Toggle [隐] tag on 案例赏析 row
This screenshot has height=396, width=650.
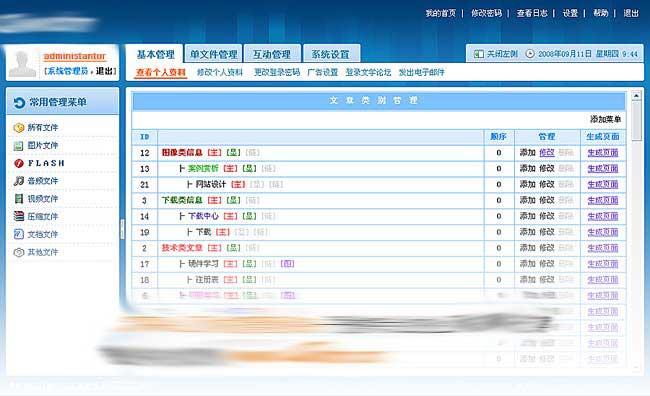(x=268, y=169)
